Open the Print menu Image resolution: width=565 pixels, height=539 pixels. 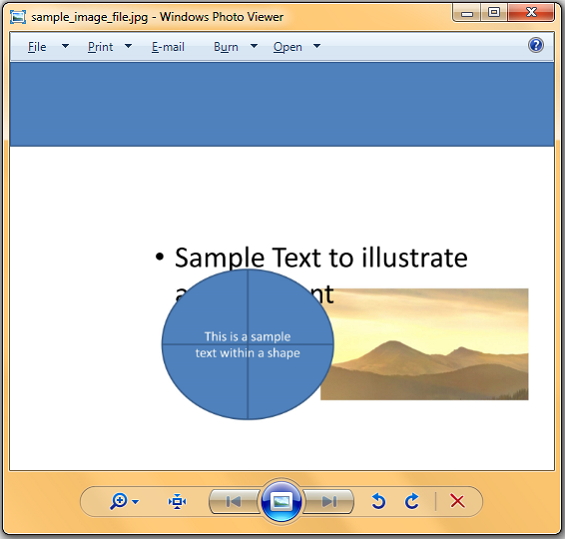click(101, 47)
